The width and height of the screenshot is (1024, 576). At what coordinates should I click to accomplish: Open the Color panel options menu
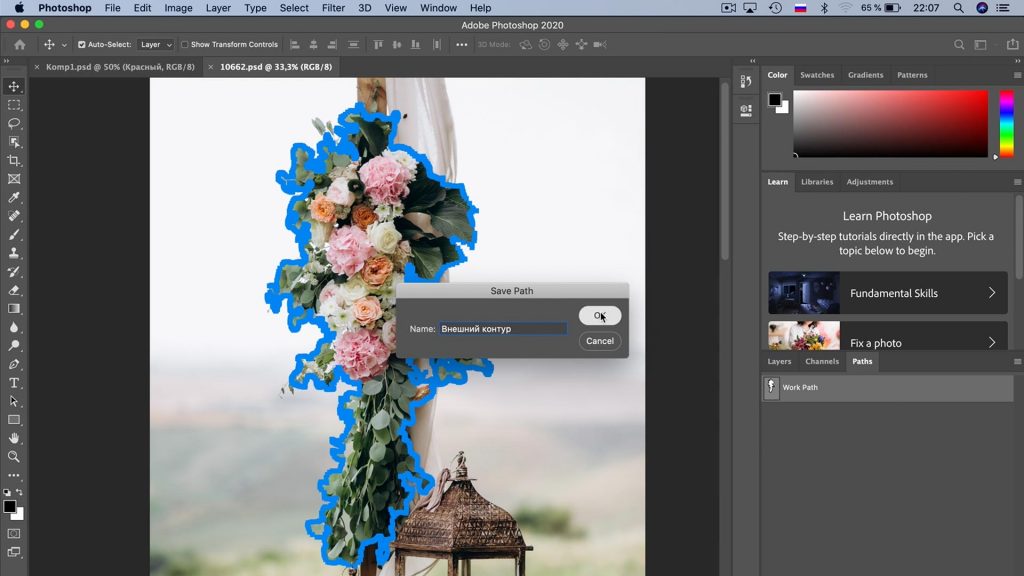click(x=1017, y=75)
